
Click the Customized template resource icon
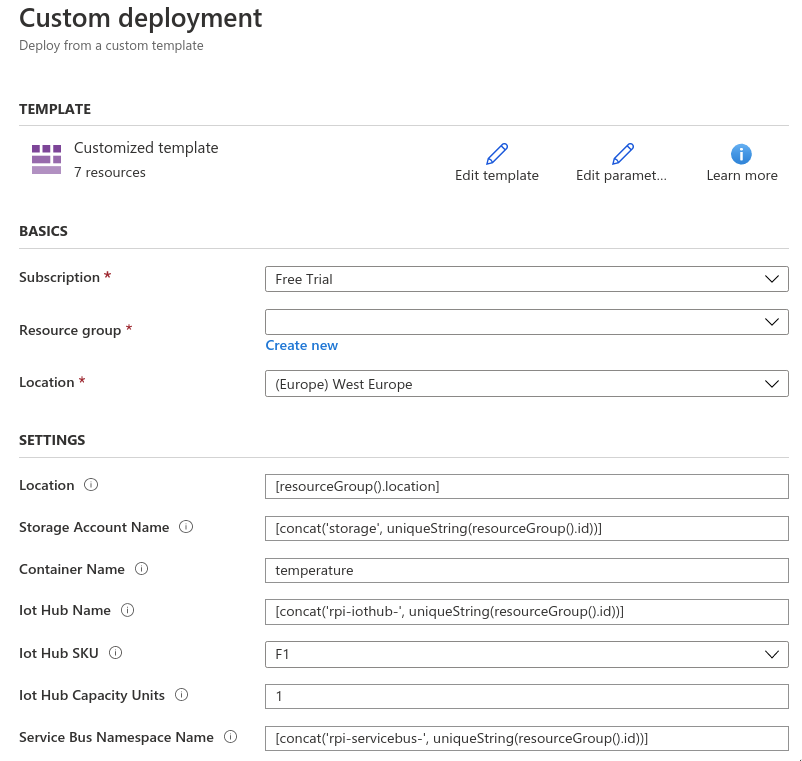[46, 159]
